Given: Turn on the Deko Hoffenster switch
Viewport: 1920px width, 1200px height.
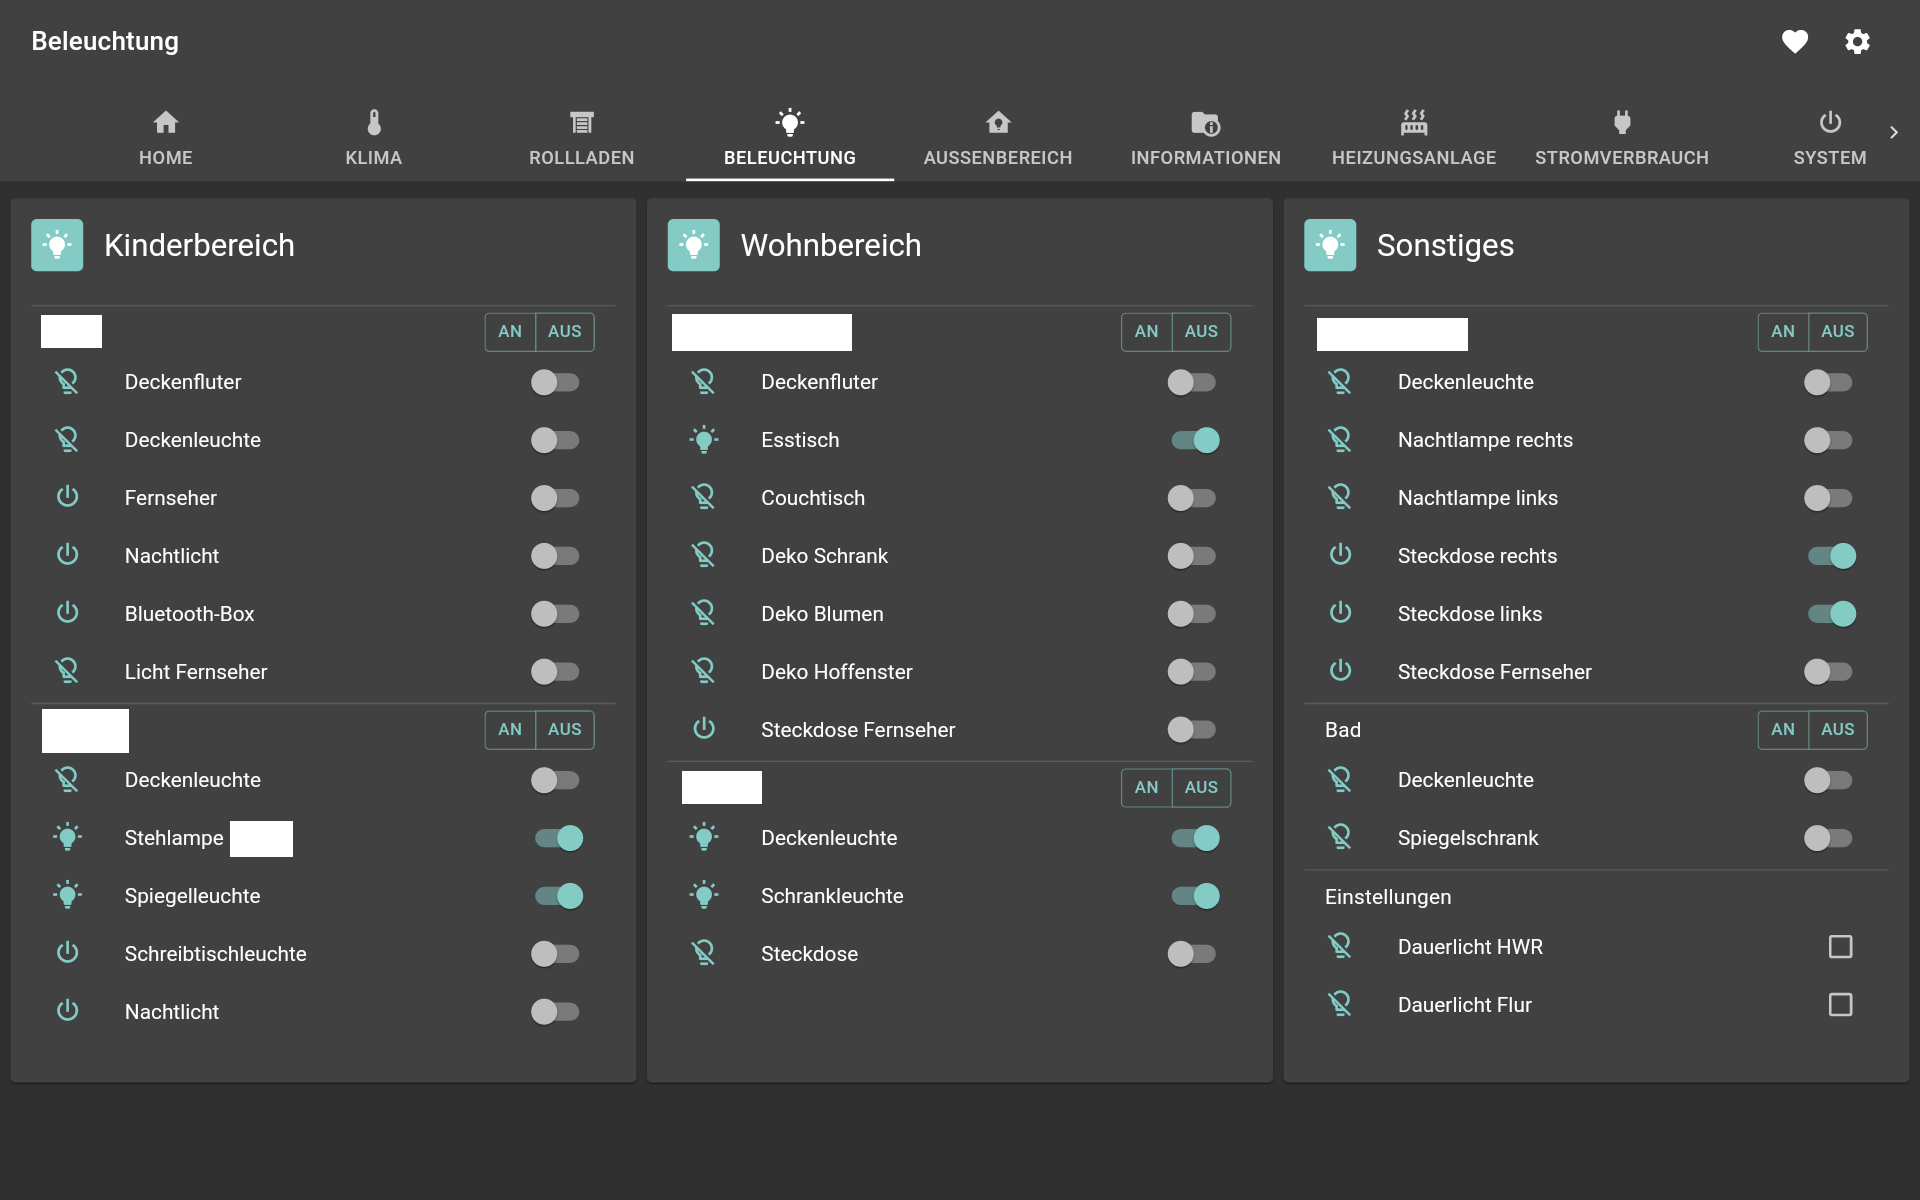Looking at the screenshot, I should 1192,672.
